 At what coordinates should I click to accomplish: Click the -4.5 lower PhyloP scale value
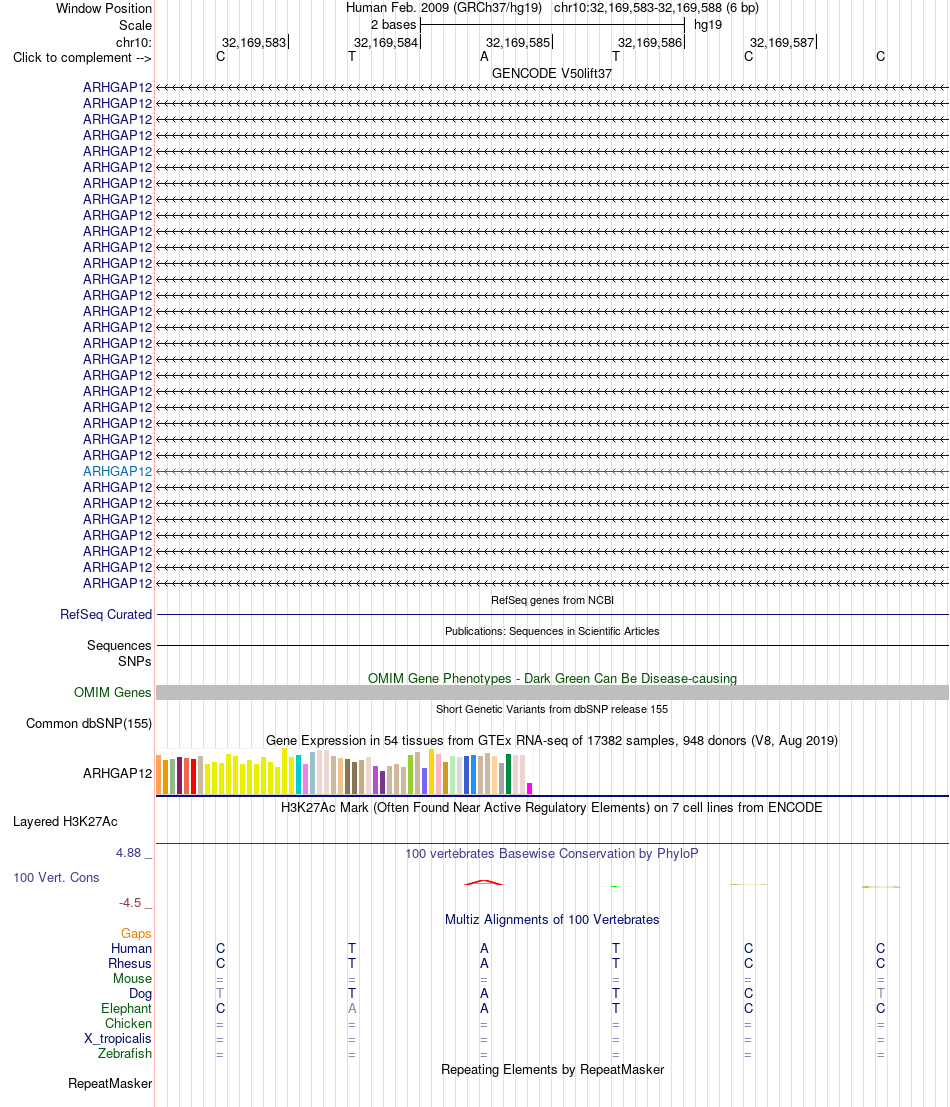coord(130,903)
